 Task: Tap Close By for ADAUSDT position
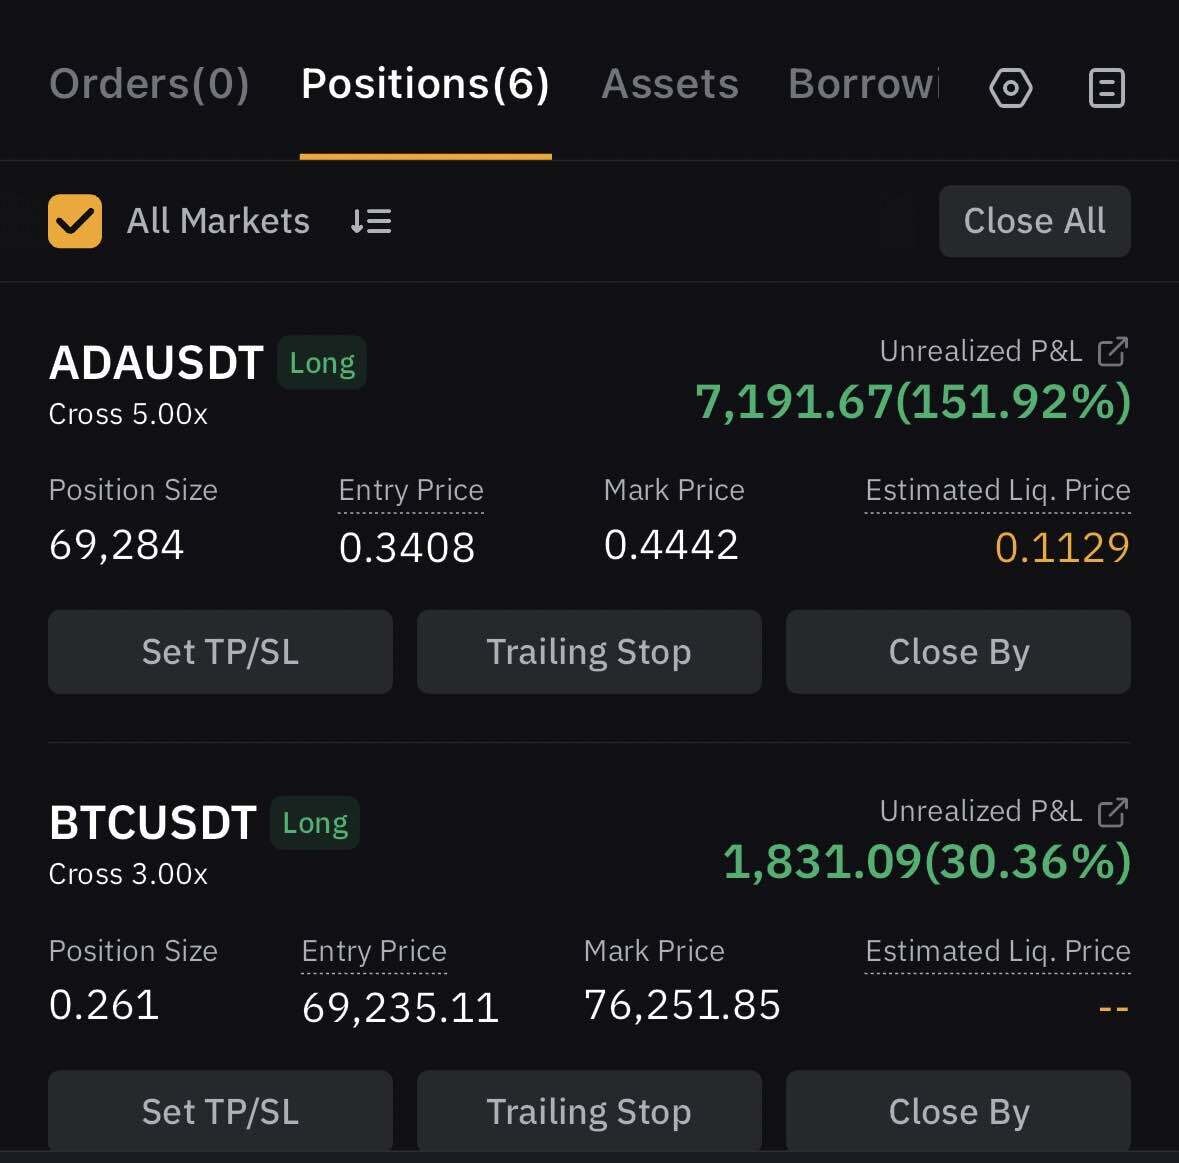(x=958, y=652)
